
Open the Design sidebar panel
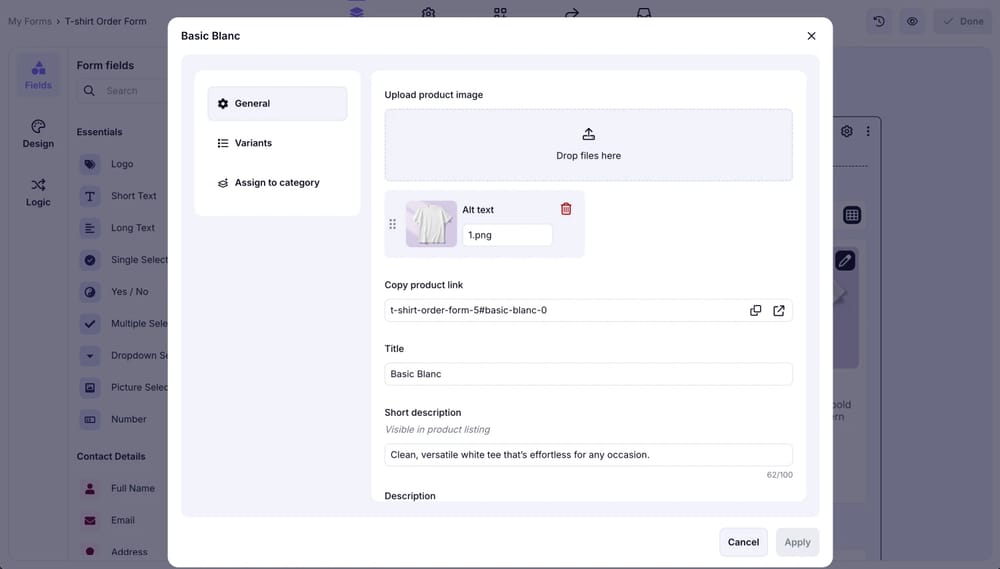(38, 134)
